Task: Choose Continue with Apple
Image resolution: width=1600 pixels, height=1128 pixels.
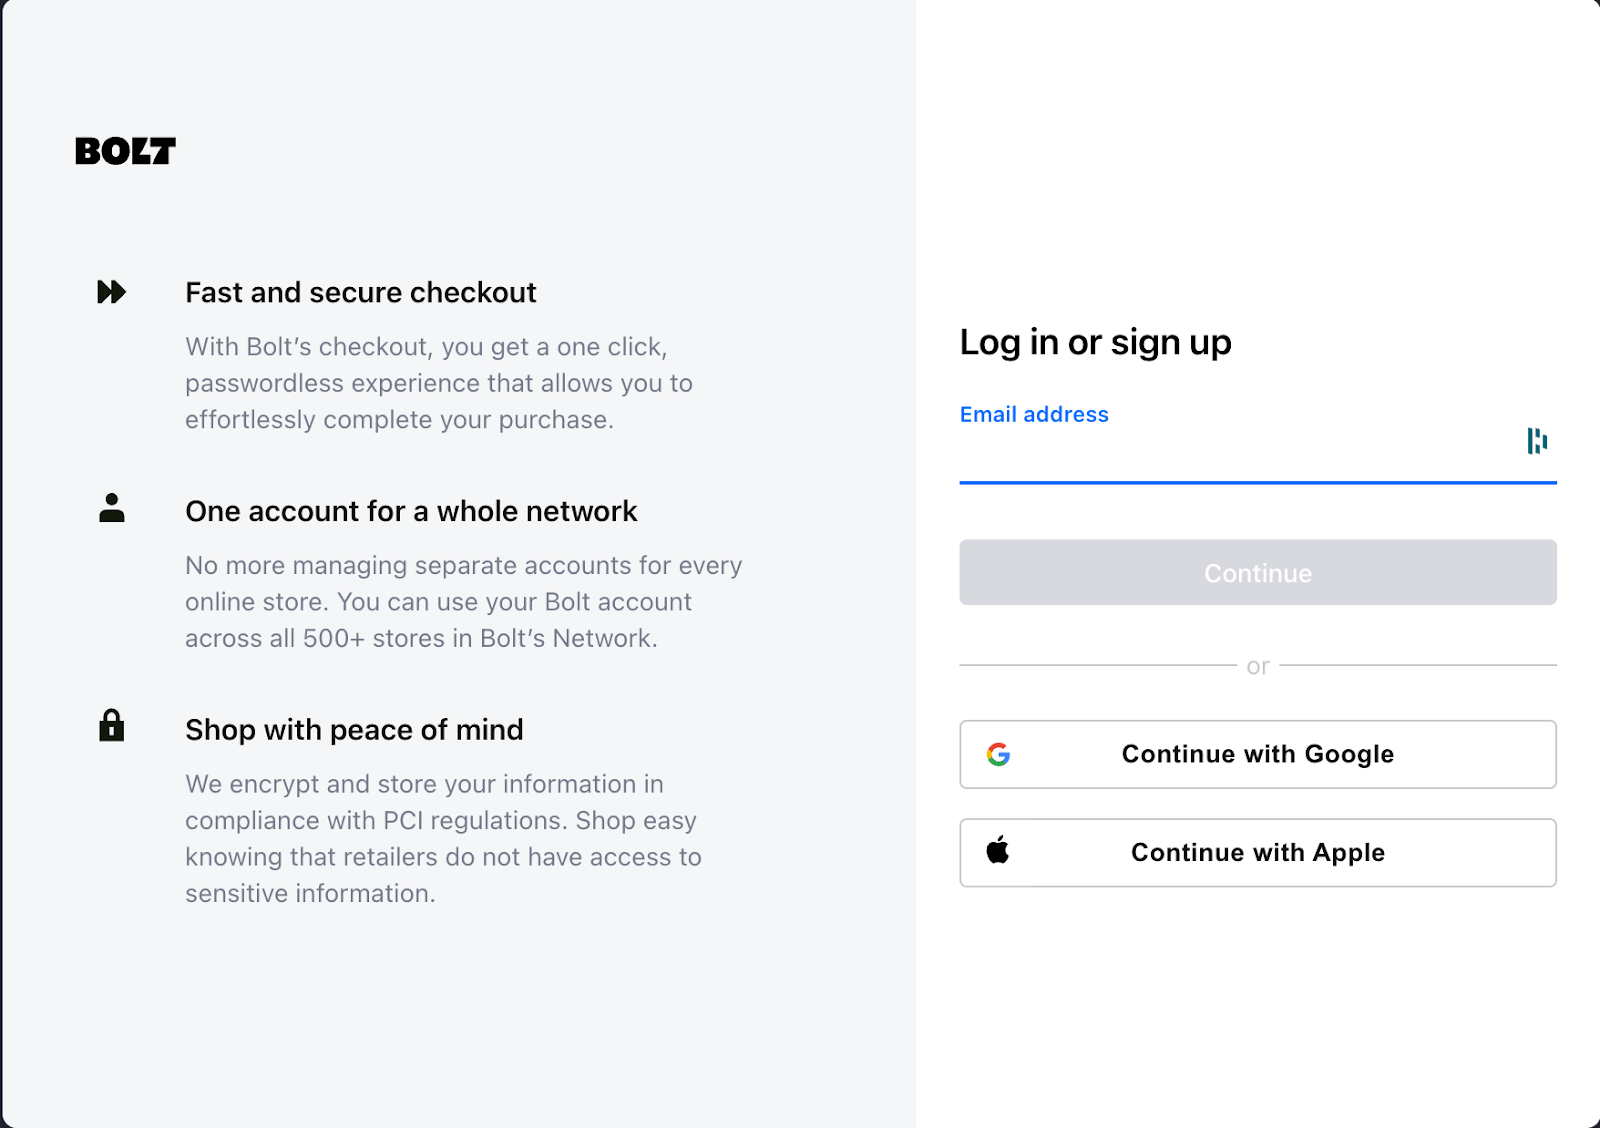Action: [1257, 853]
